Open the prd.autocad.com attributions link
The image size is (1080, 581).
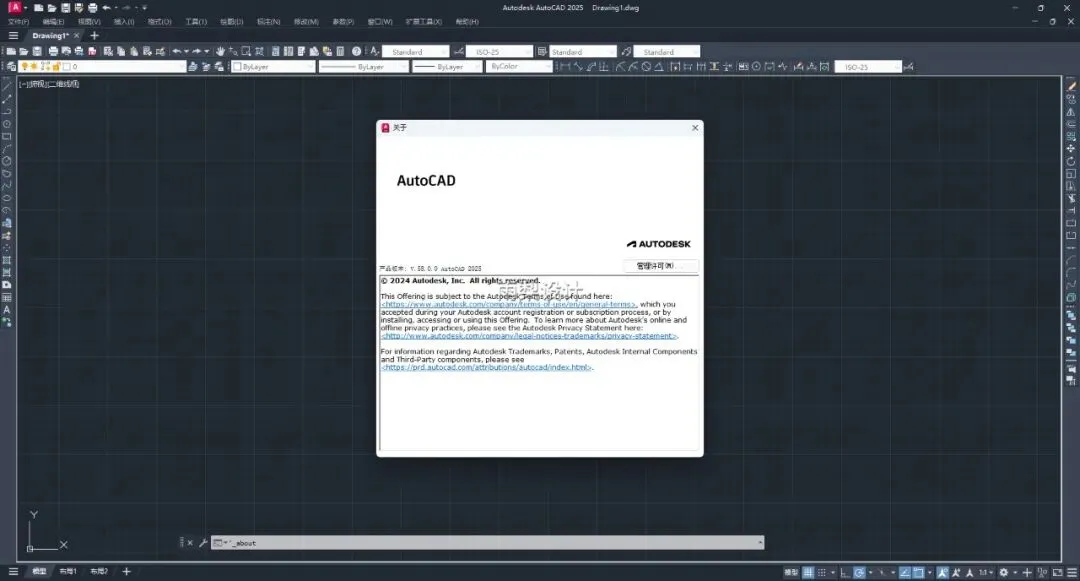pyautogui.click(x=486, y=368)
